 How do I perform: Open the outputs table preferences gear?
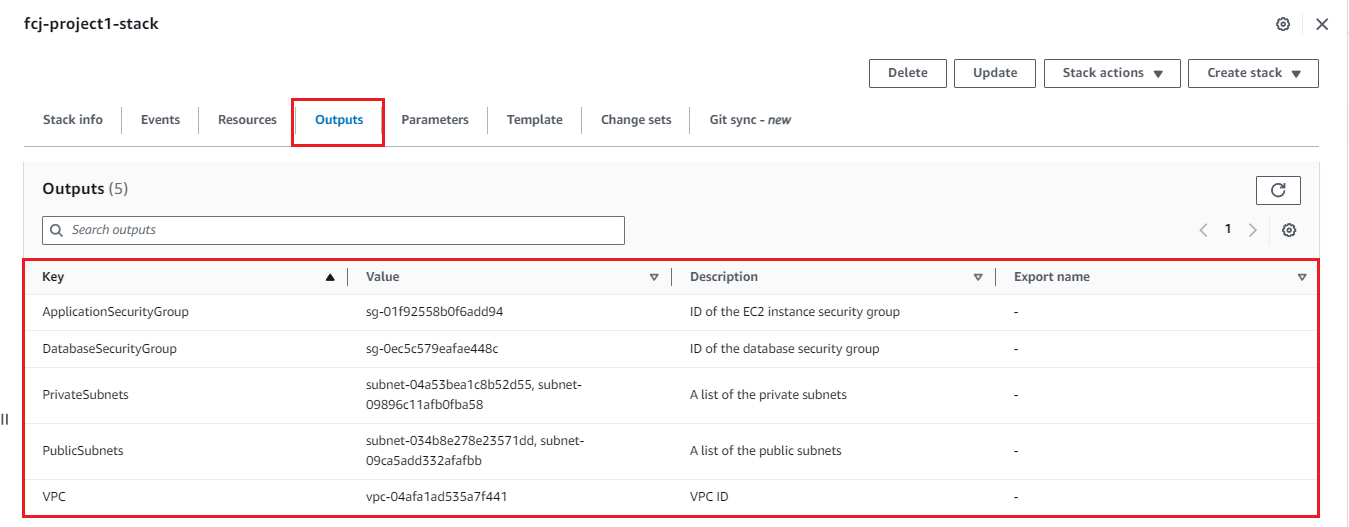pyautogui.click(x=1289, y=230)
